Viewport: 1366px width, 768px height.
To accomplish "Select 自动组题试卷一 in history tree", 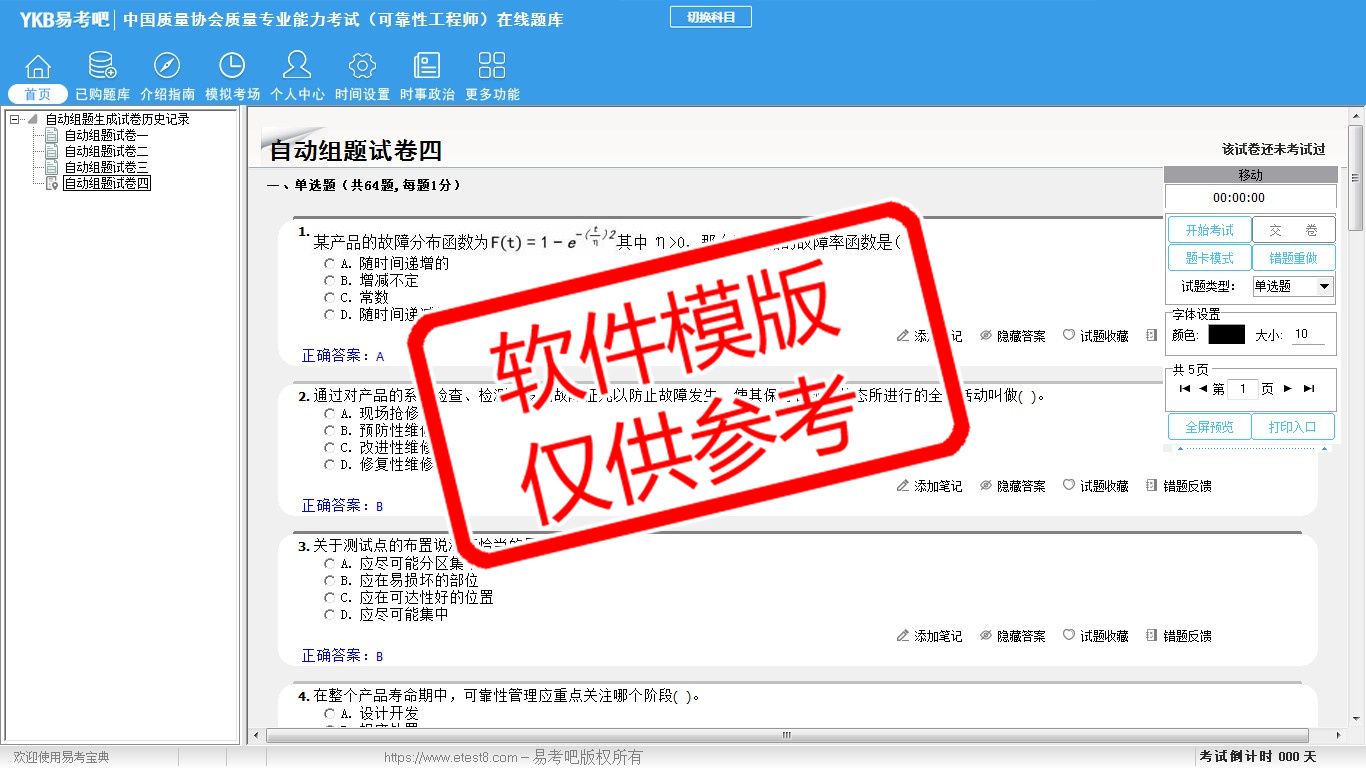I will (x=106, y=136).
